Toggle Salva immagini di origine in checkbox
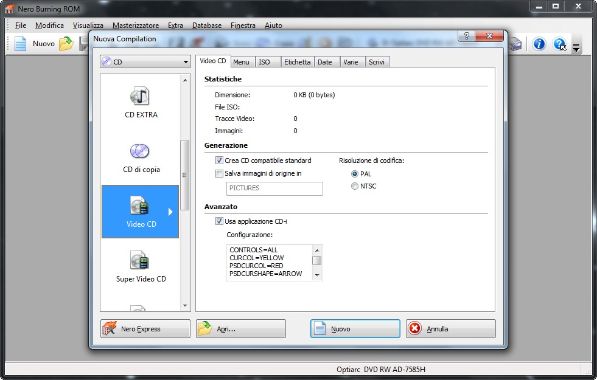597x380 pixels. pyautogui.click(x=219, y=174)
